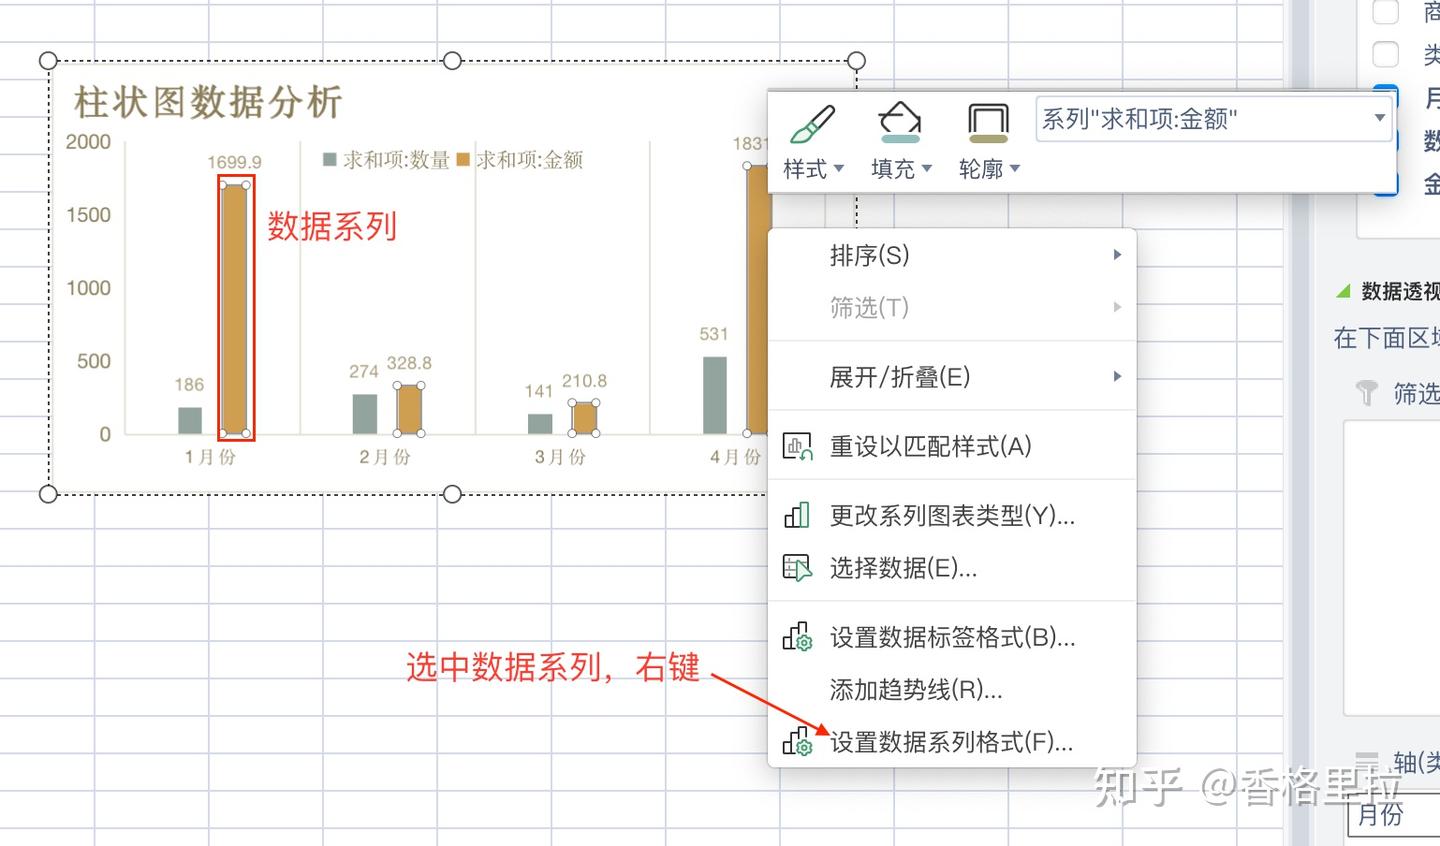This screenshot has width=1440, height=846.
Task: Select the orange 1月份 bar valued 1699.9
Action: coord(235,309)
